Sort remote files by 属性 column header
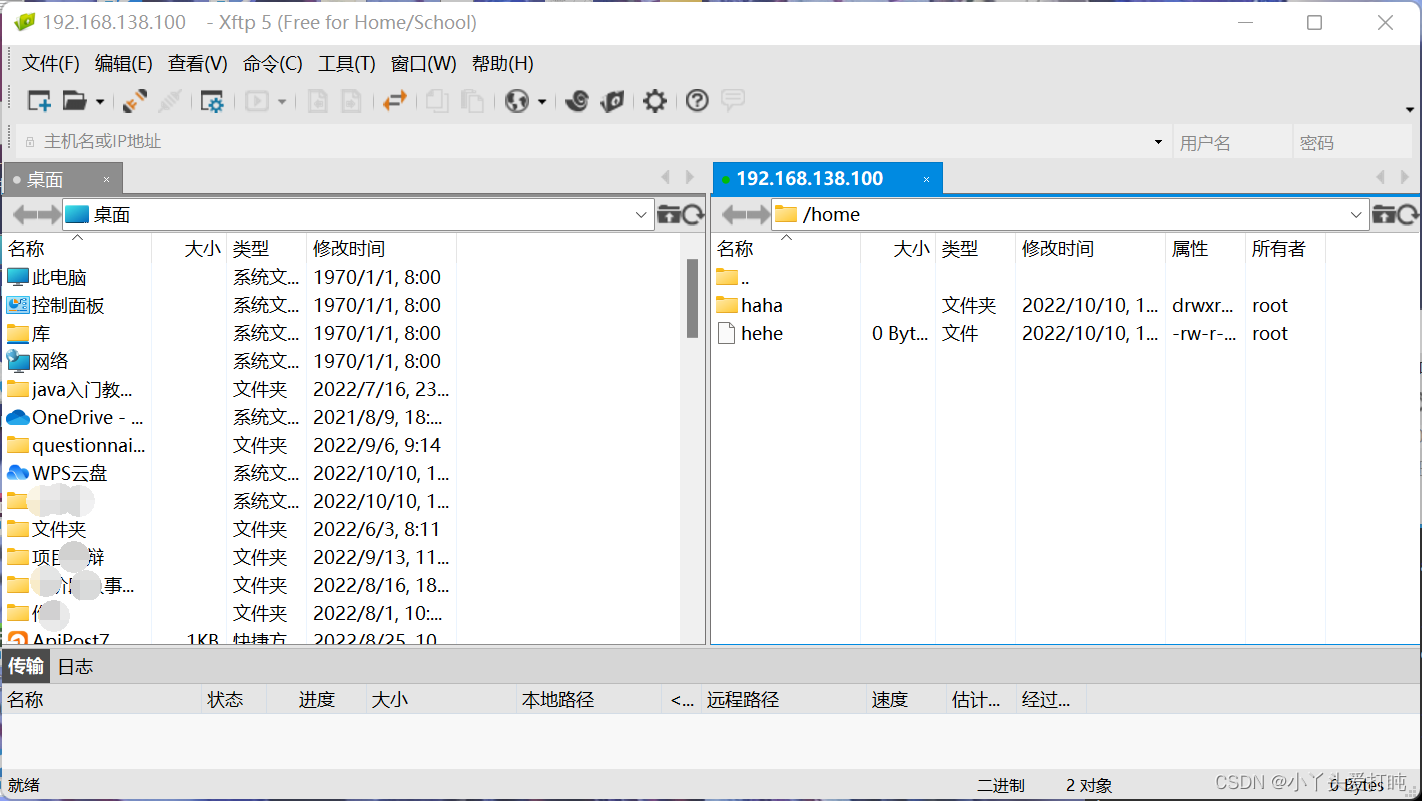Image resolution: width=1422 pixels, height=801 pixels. (1205, 248)
